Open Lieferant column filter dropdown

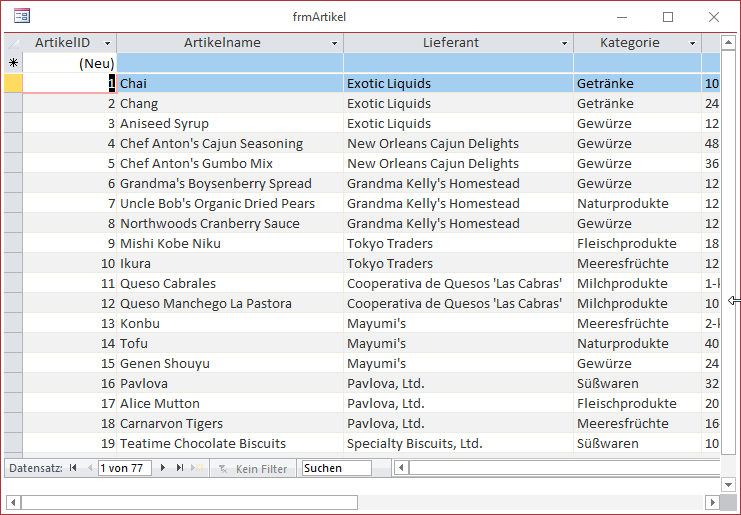(x=564, y=43)
